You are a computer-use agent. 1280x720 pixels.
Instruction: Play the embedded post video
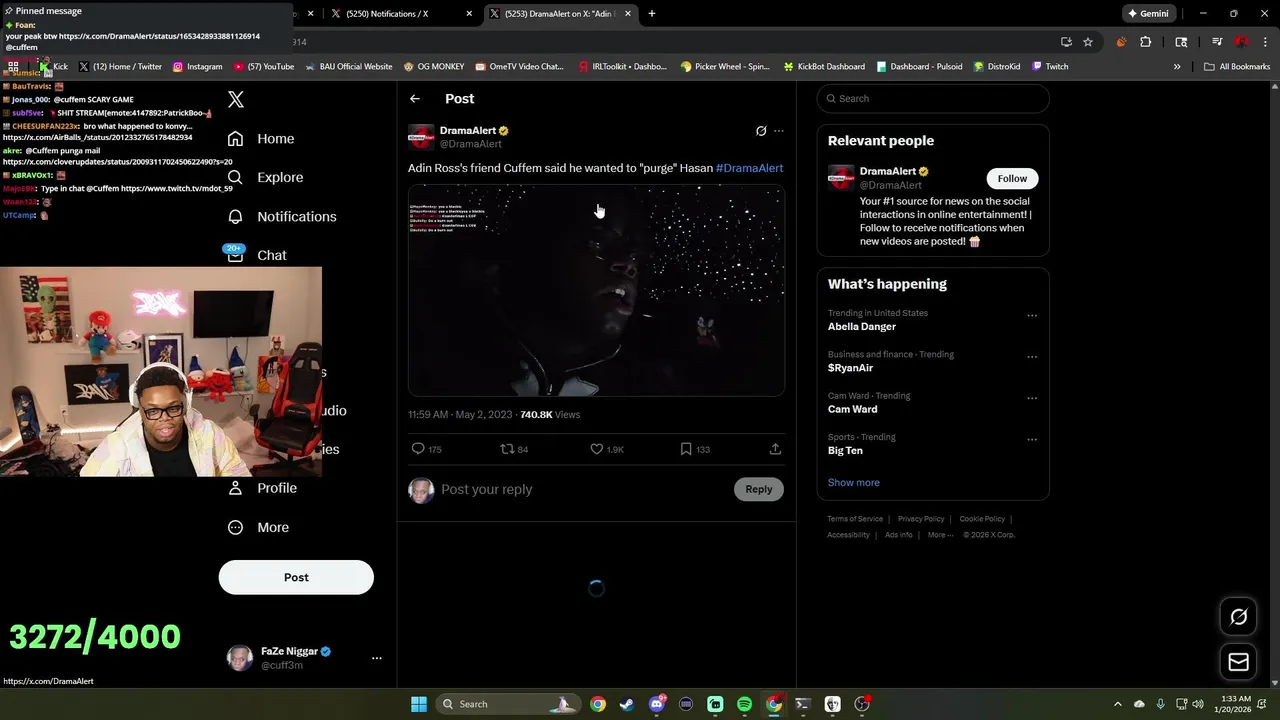596,291
